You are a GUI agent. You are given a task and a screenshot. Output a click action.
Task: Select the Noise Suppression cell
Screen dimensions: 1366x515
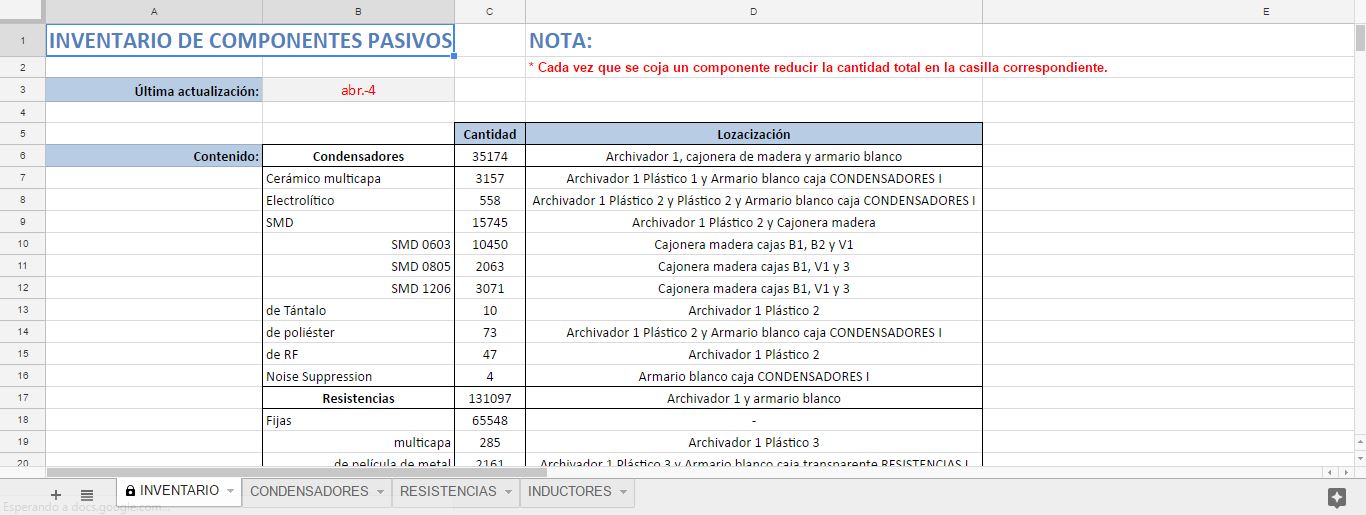click(358, 376)
